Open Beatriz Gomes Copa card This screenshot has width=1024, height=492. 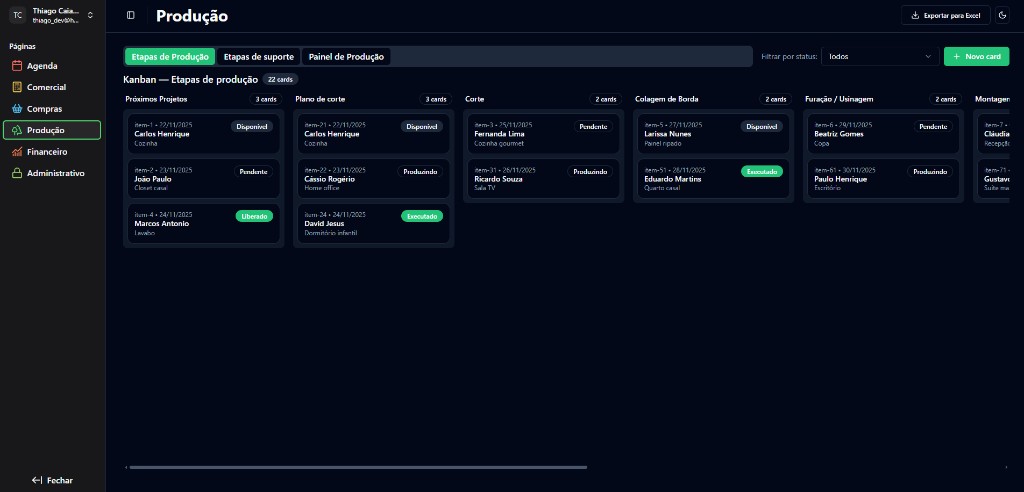884,134
